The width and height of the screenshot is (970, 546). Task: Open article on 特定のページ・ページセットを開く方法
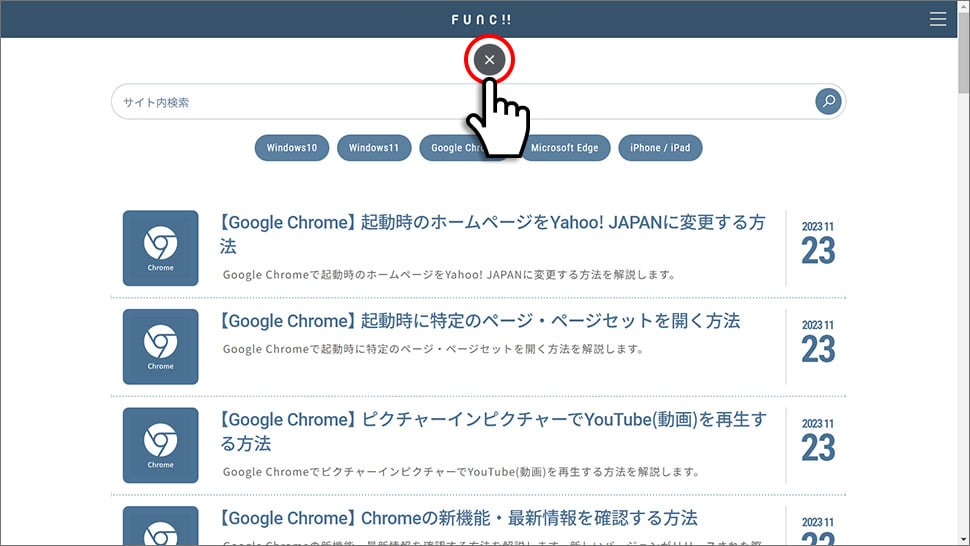click(x=480, y=321)
